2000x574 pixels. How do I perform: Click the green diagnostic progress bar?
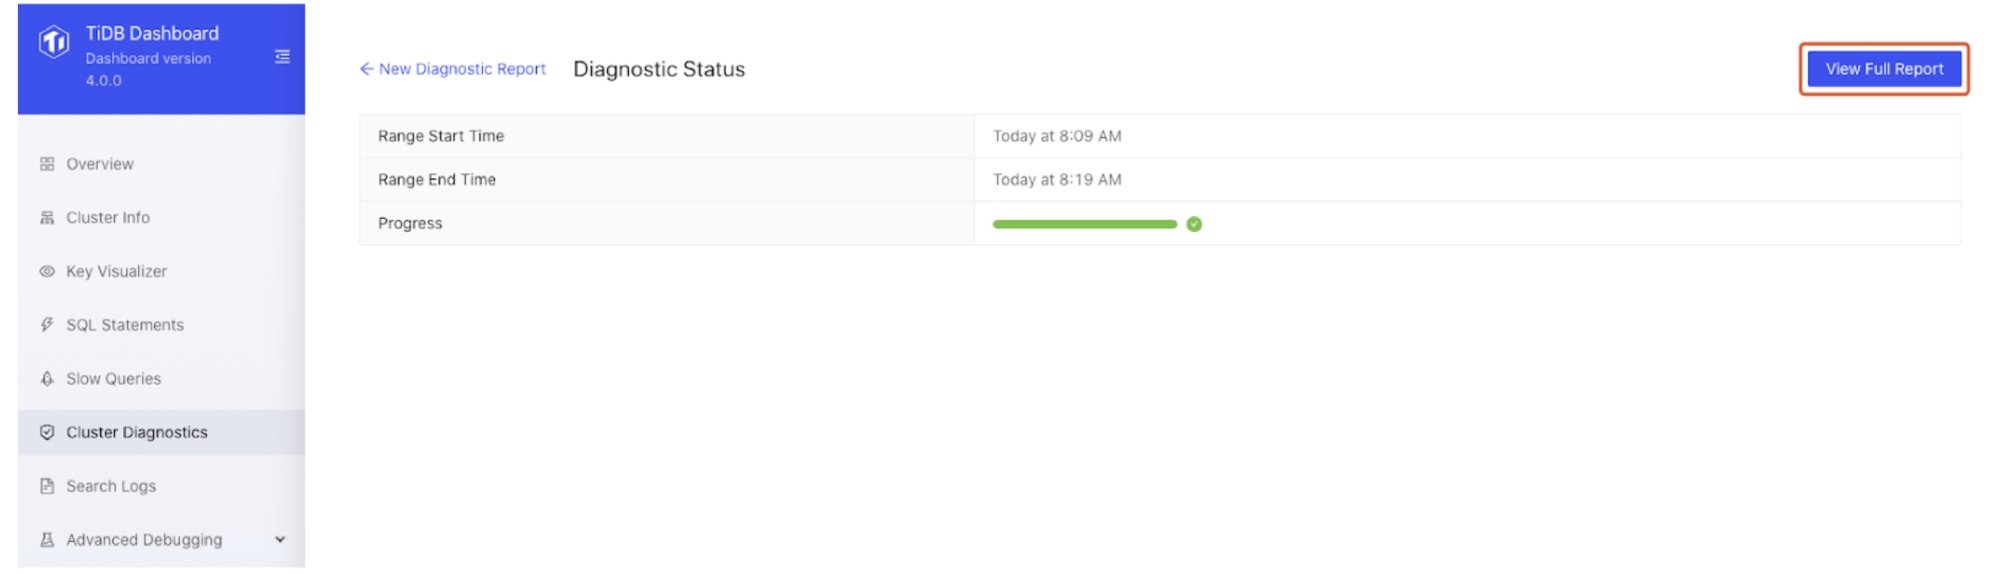(x=1085, y=224)
